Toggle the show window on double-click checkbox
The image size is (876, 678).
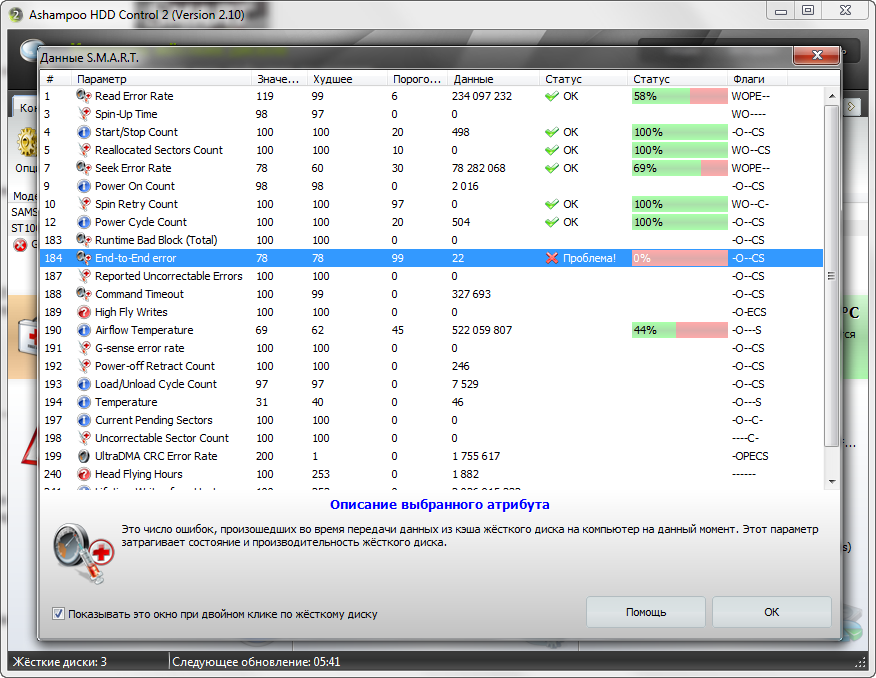click(x=58, y=614)
